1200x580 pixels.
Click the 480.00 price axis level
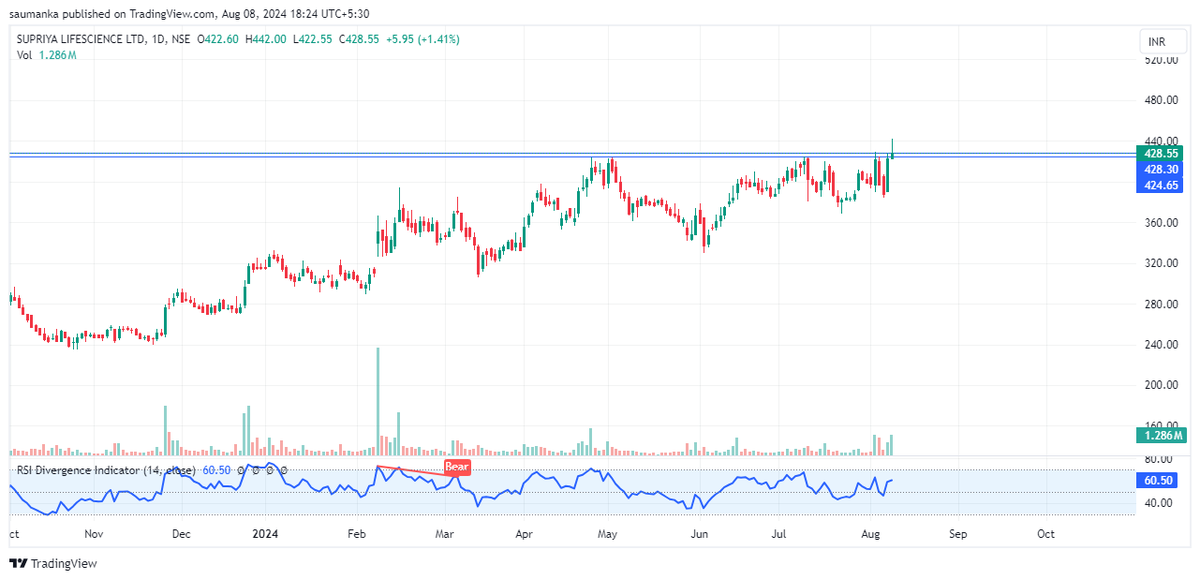pyautogui.click(x=1160, y=100)
